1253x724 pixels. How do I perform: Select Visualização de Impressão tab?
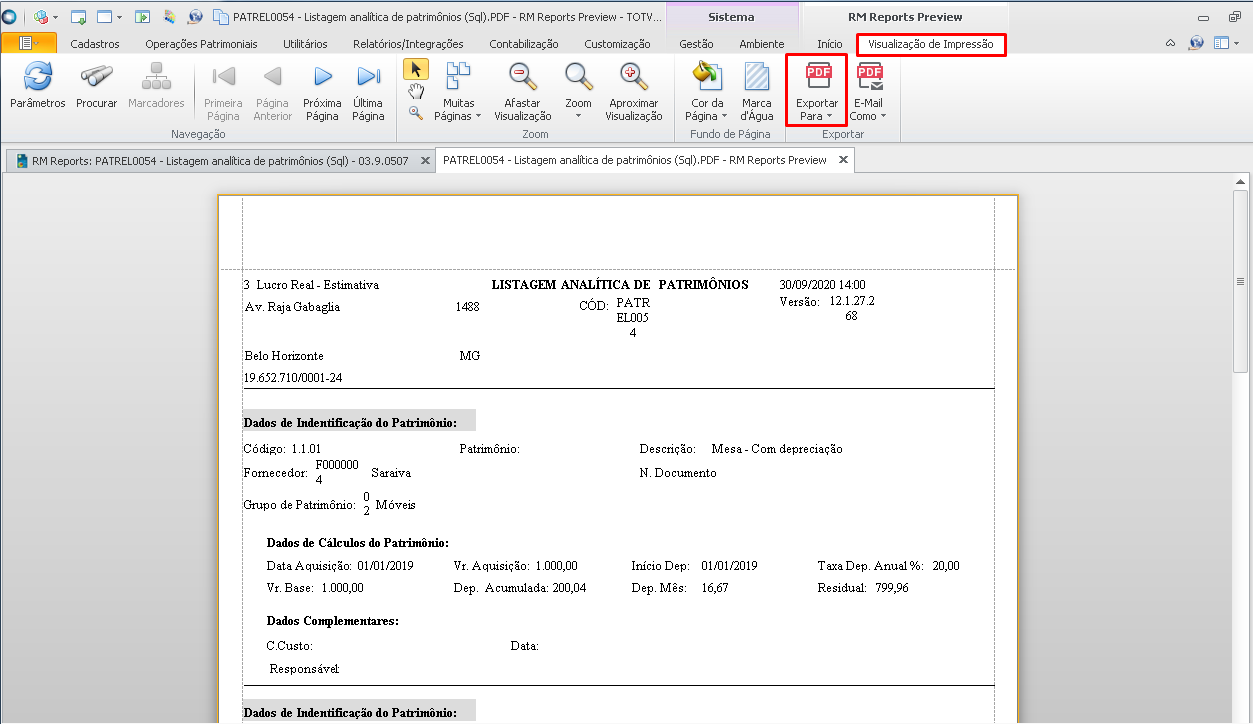click(x=931, y=44)
